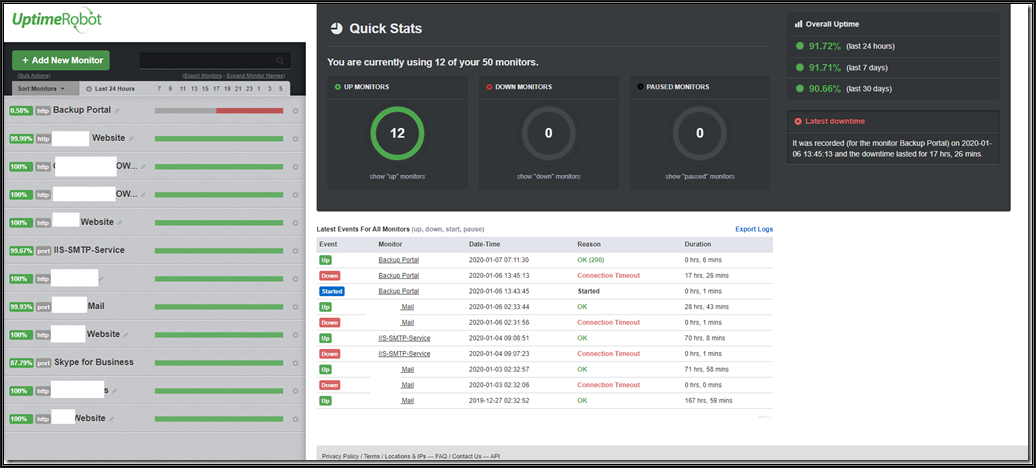Click Export Logs link
Viewport: 1036px width, 468px height.
pos(754,229)
